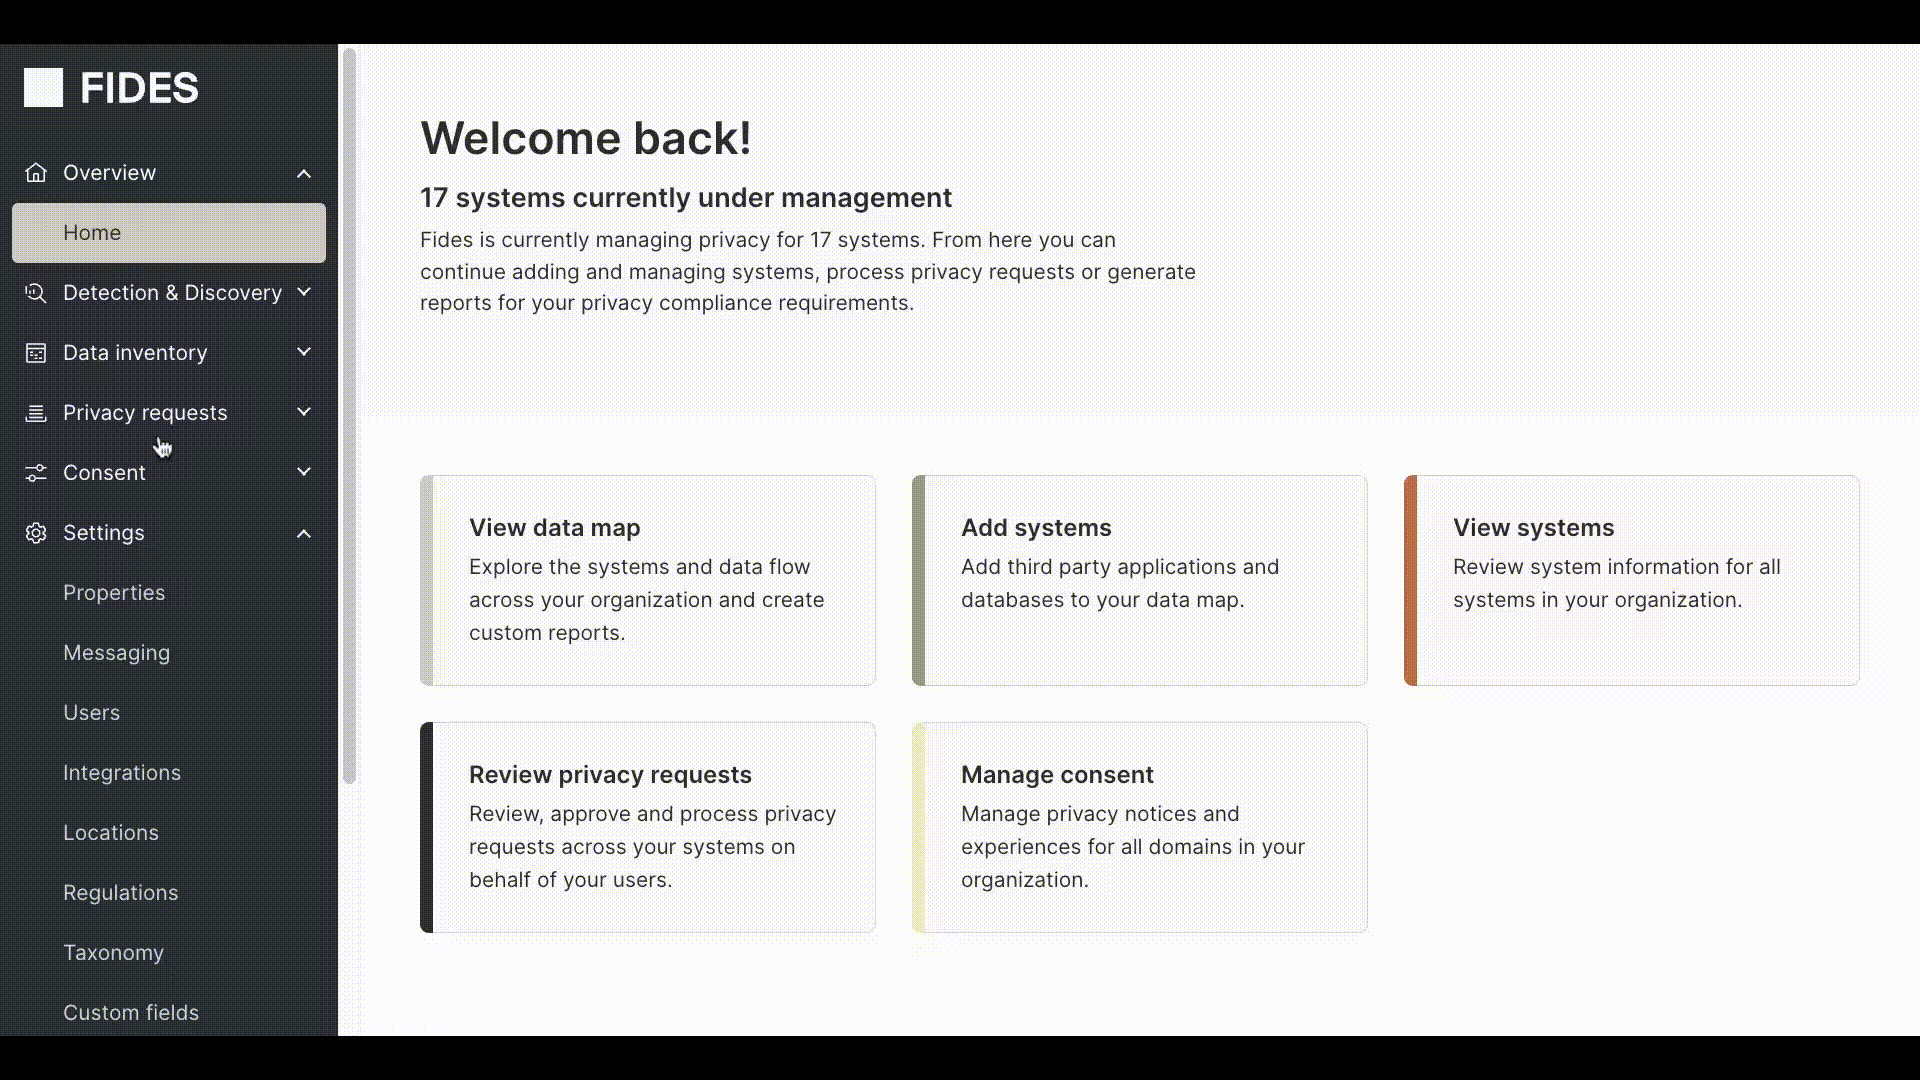Click the Privacy requests list icon
The height and width of the screenshot is (1080, 1920).
36,413
